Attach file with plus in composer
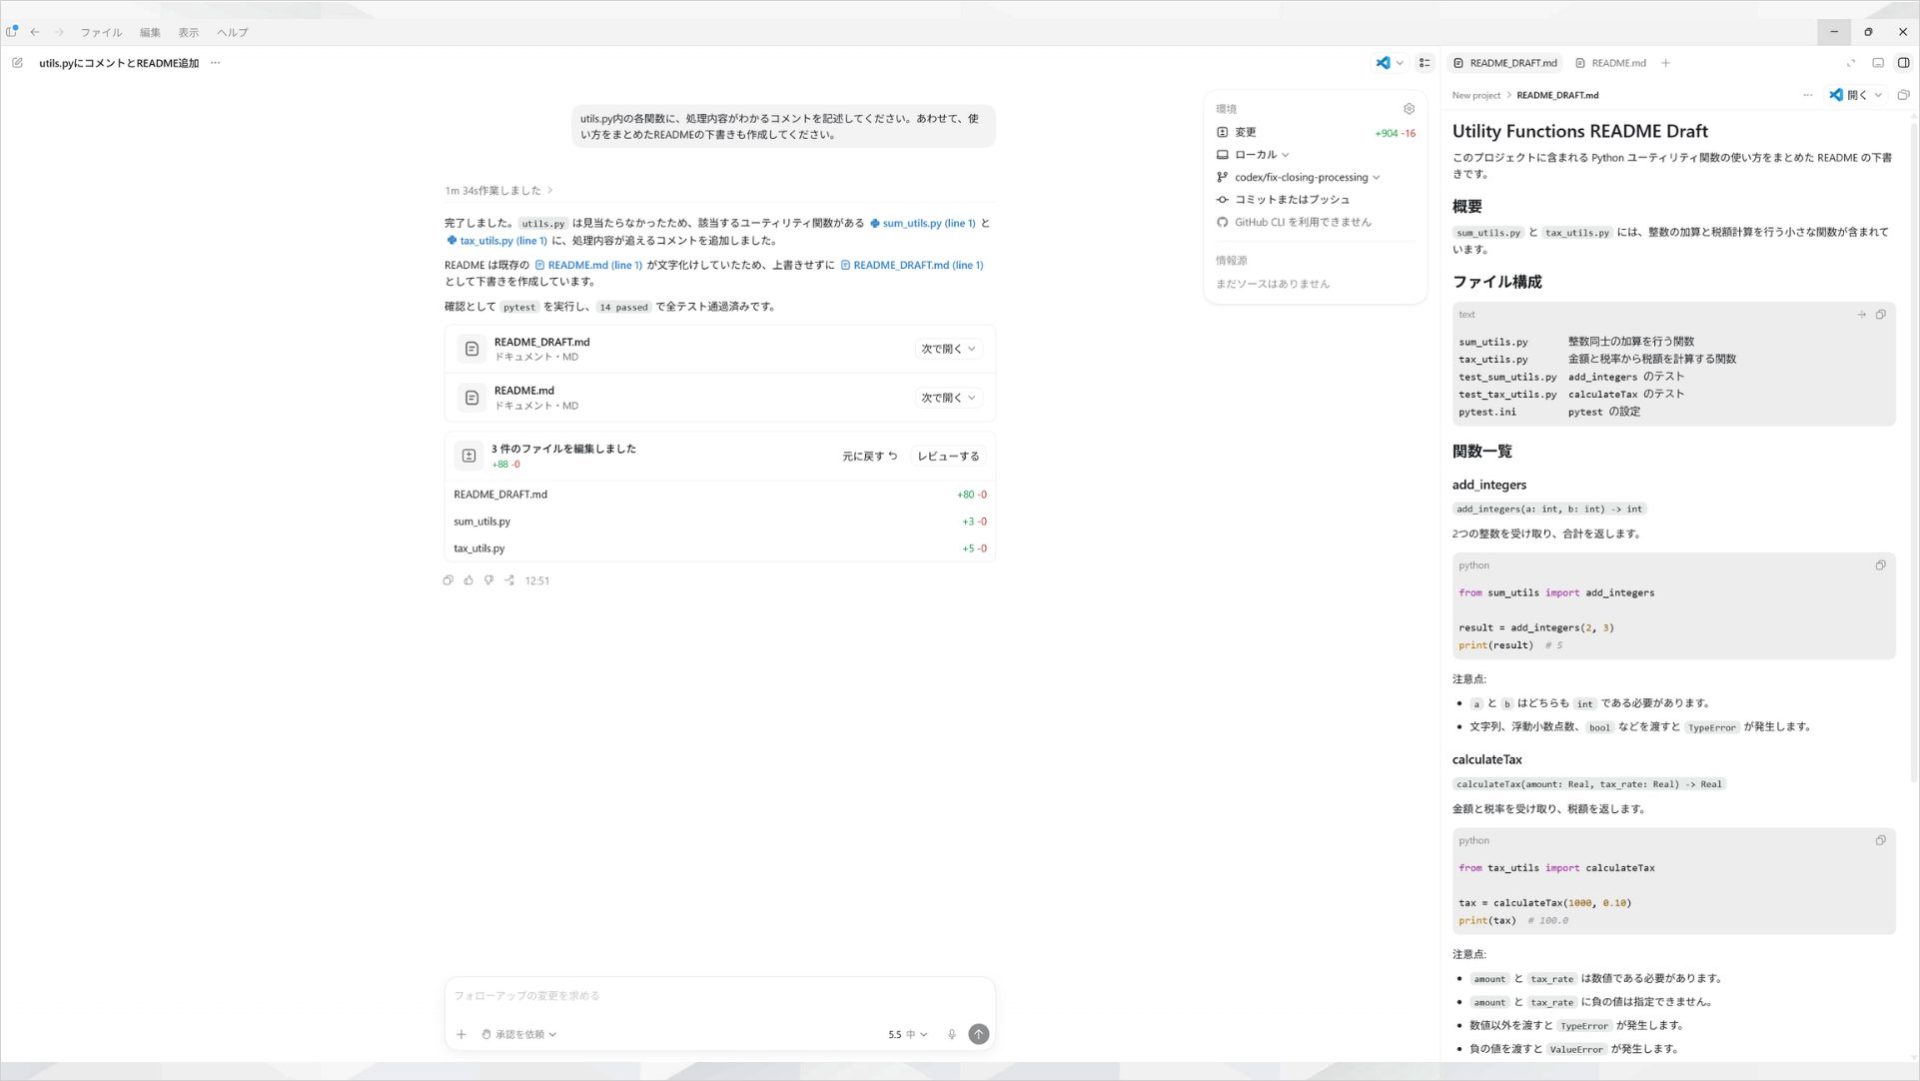 [x=461, y=1034]
